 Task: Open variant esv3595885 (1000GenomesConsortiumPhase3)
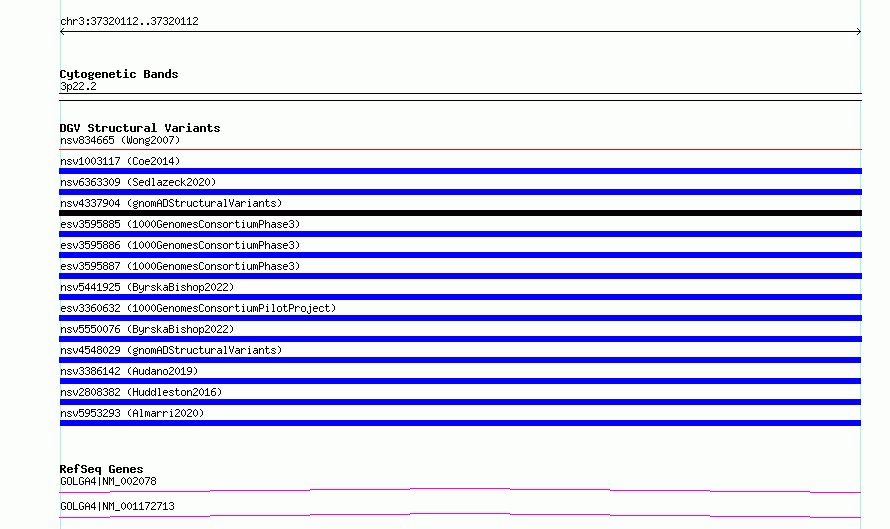pyautogui.click(x=180, y=224)
